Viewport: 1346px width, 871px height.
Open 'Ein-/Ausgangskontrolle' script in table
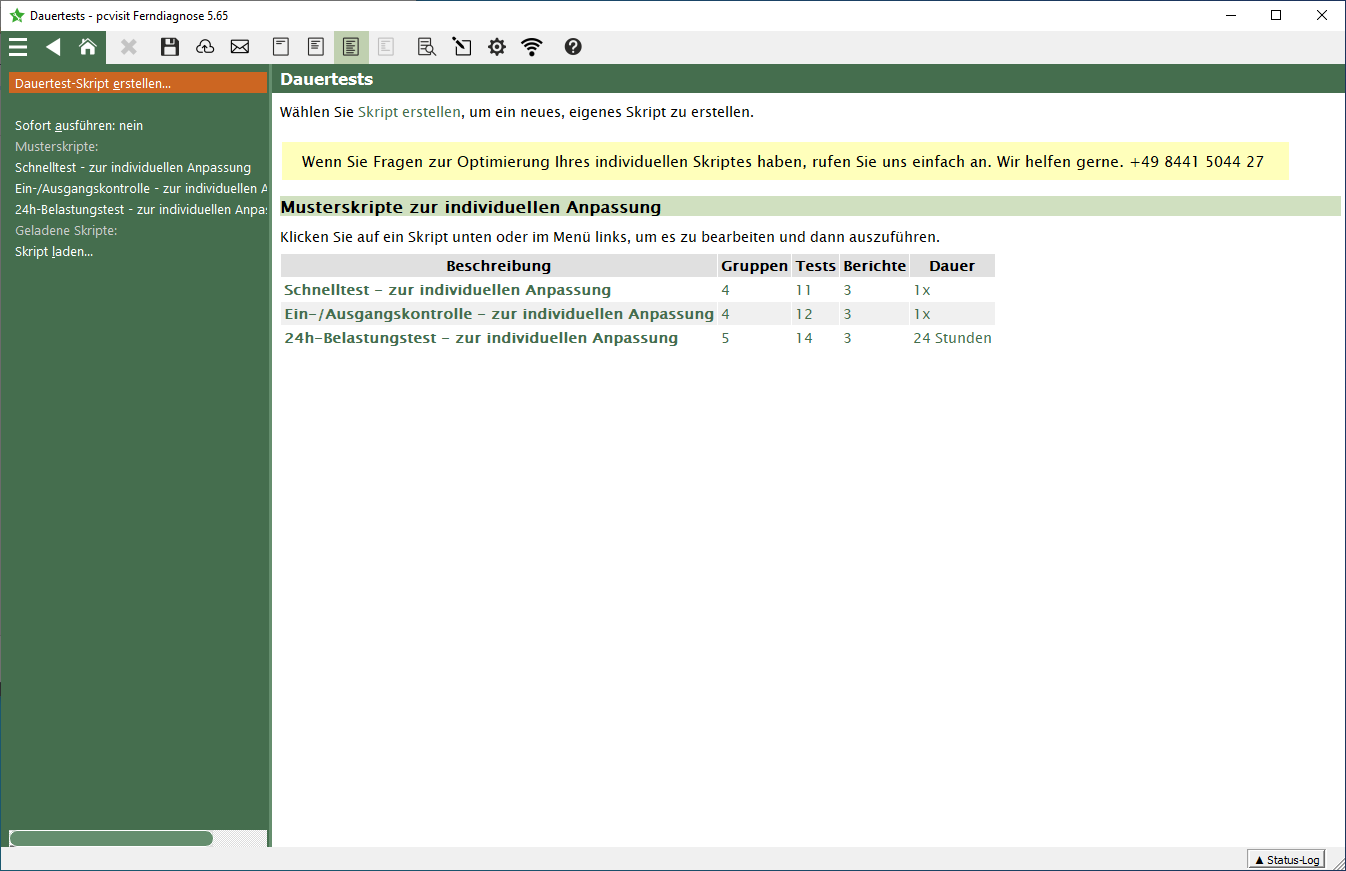[498, 314]
